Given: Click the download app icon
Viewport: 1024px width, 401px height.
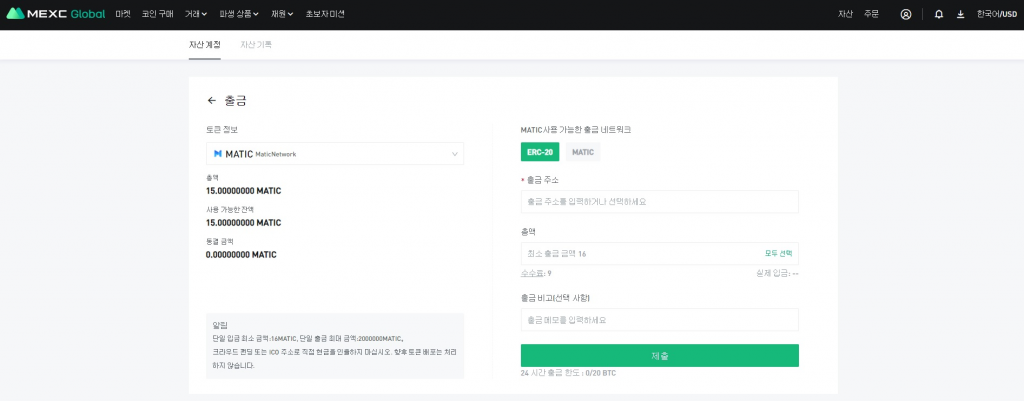Looking at the screenshot, I should click(x=960, y=14).
